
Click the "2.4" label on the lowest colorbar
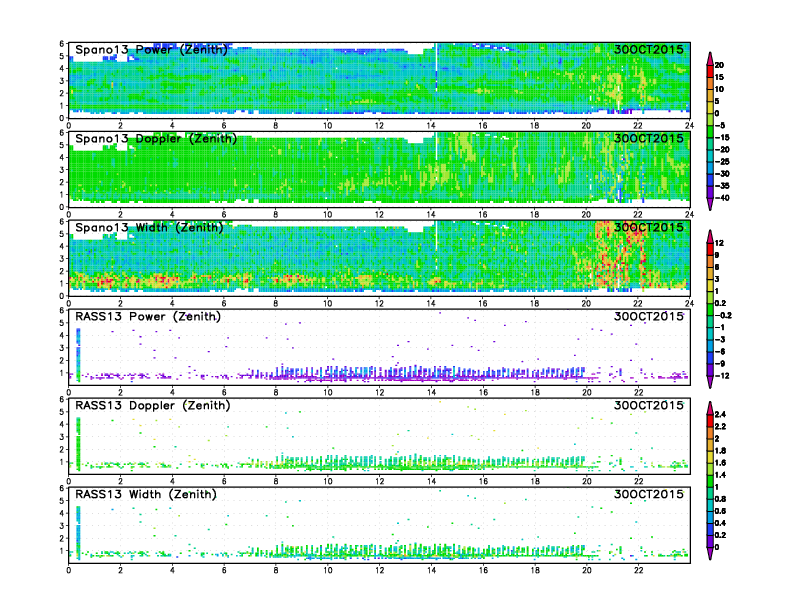pyautogui.click(x=720, y=414)
